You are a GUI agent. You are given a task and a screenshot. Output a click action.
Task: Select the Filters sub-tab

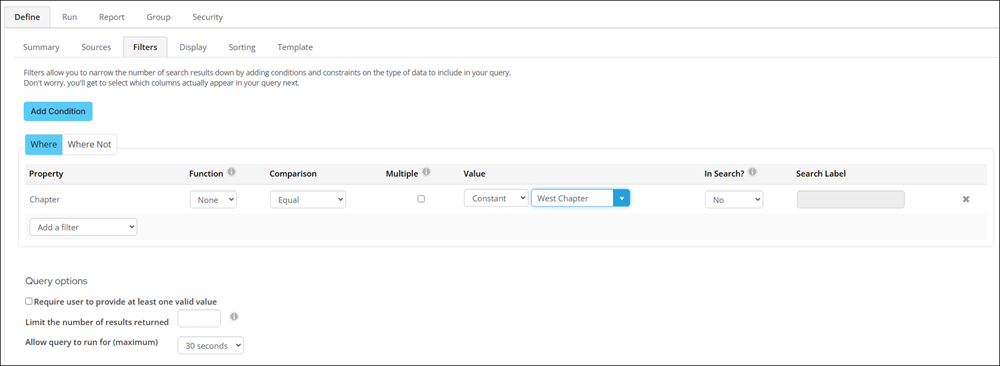point(145,47)
